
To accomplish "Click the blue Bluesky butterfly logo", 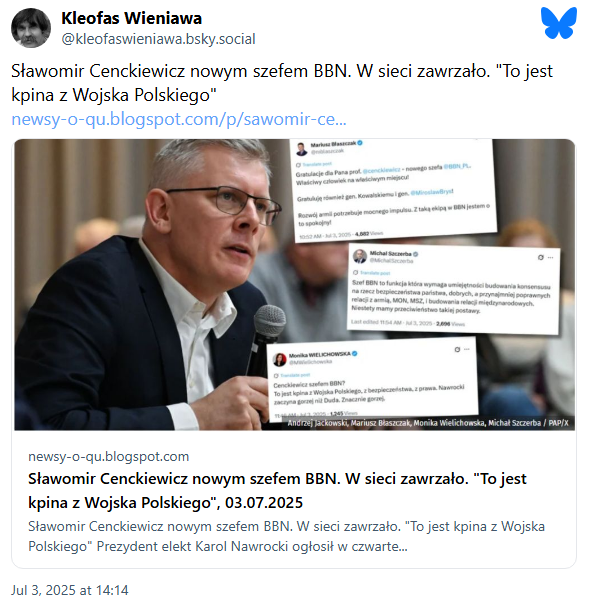I will click(559, 23).
